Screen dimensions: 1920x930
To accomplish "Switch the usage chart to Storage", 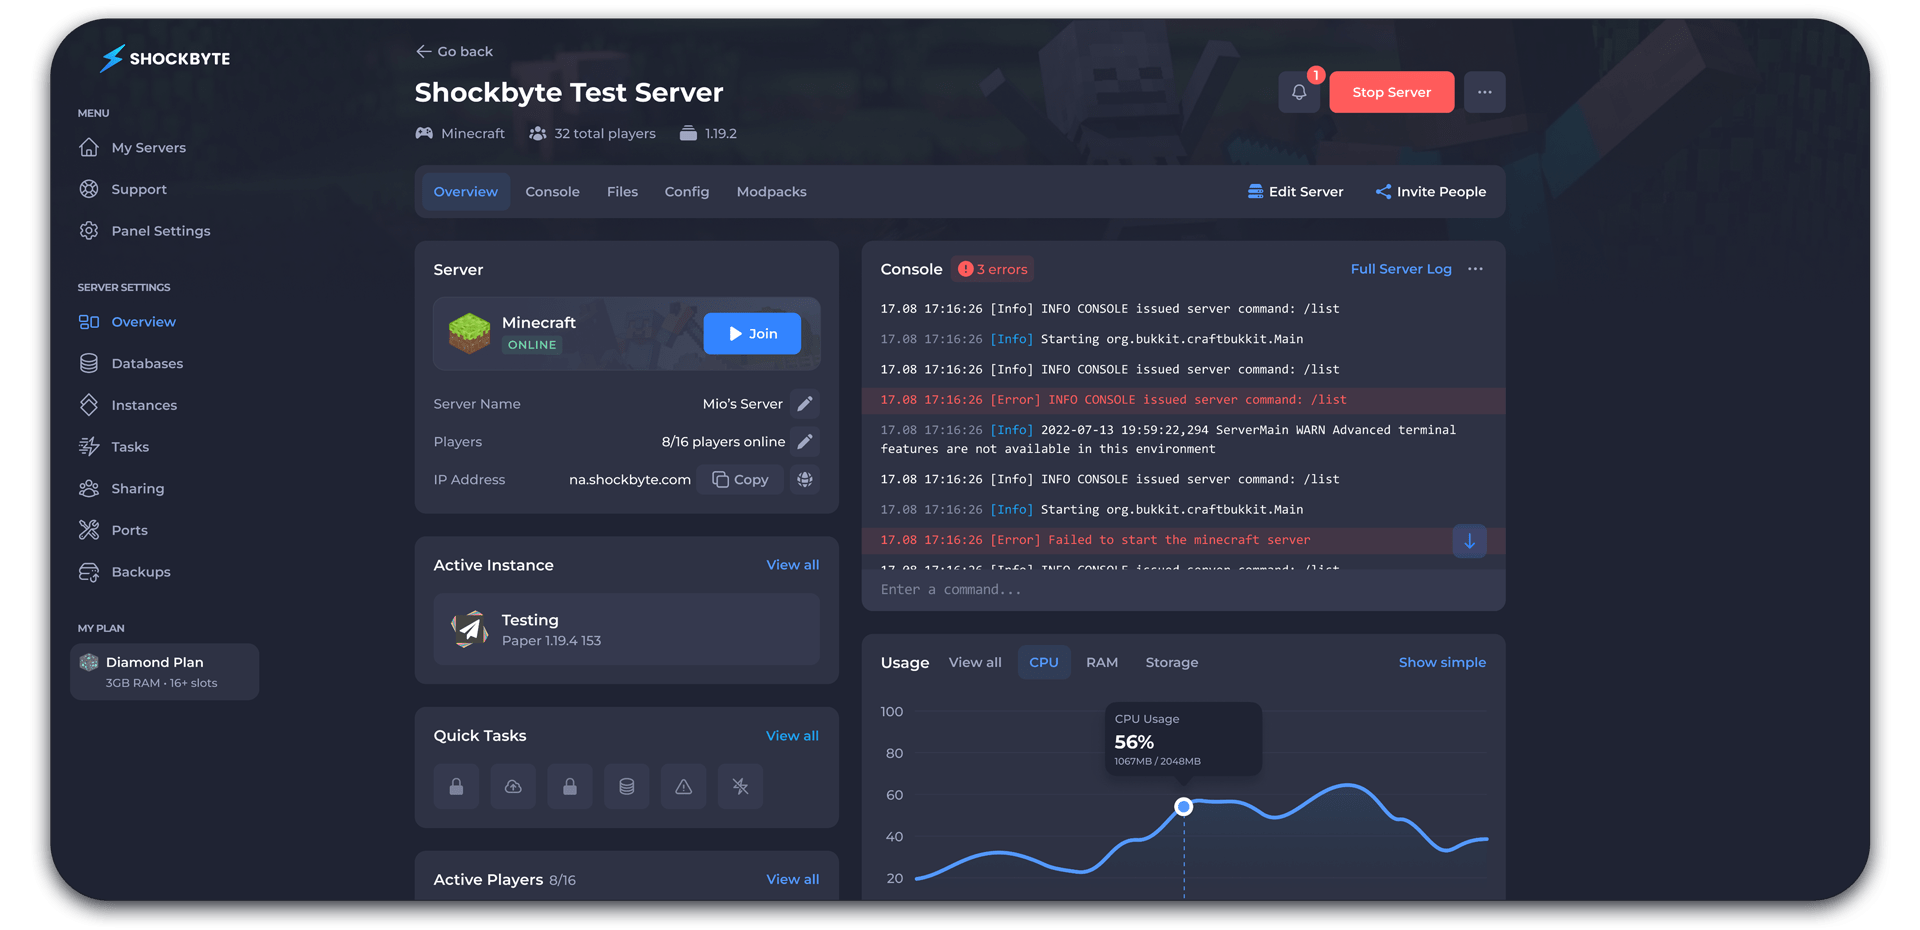I will (x=1171, y=662).
